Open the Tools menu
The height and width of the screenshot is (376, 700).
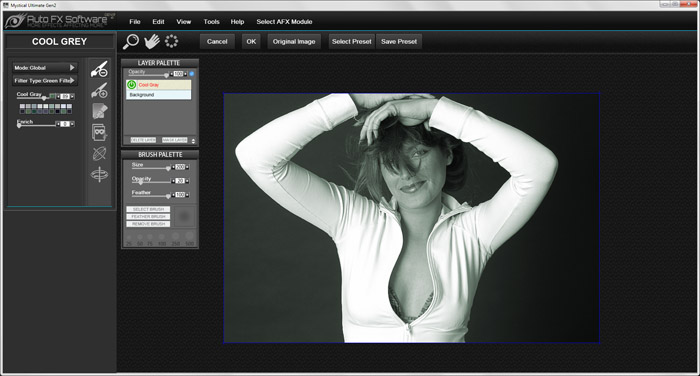coord(211,21)
